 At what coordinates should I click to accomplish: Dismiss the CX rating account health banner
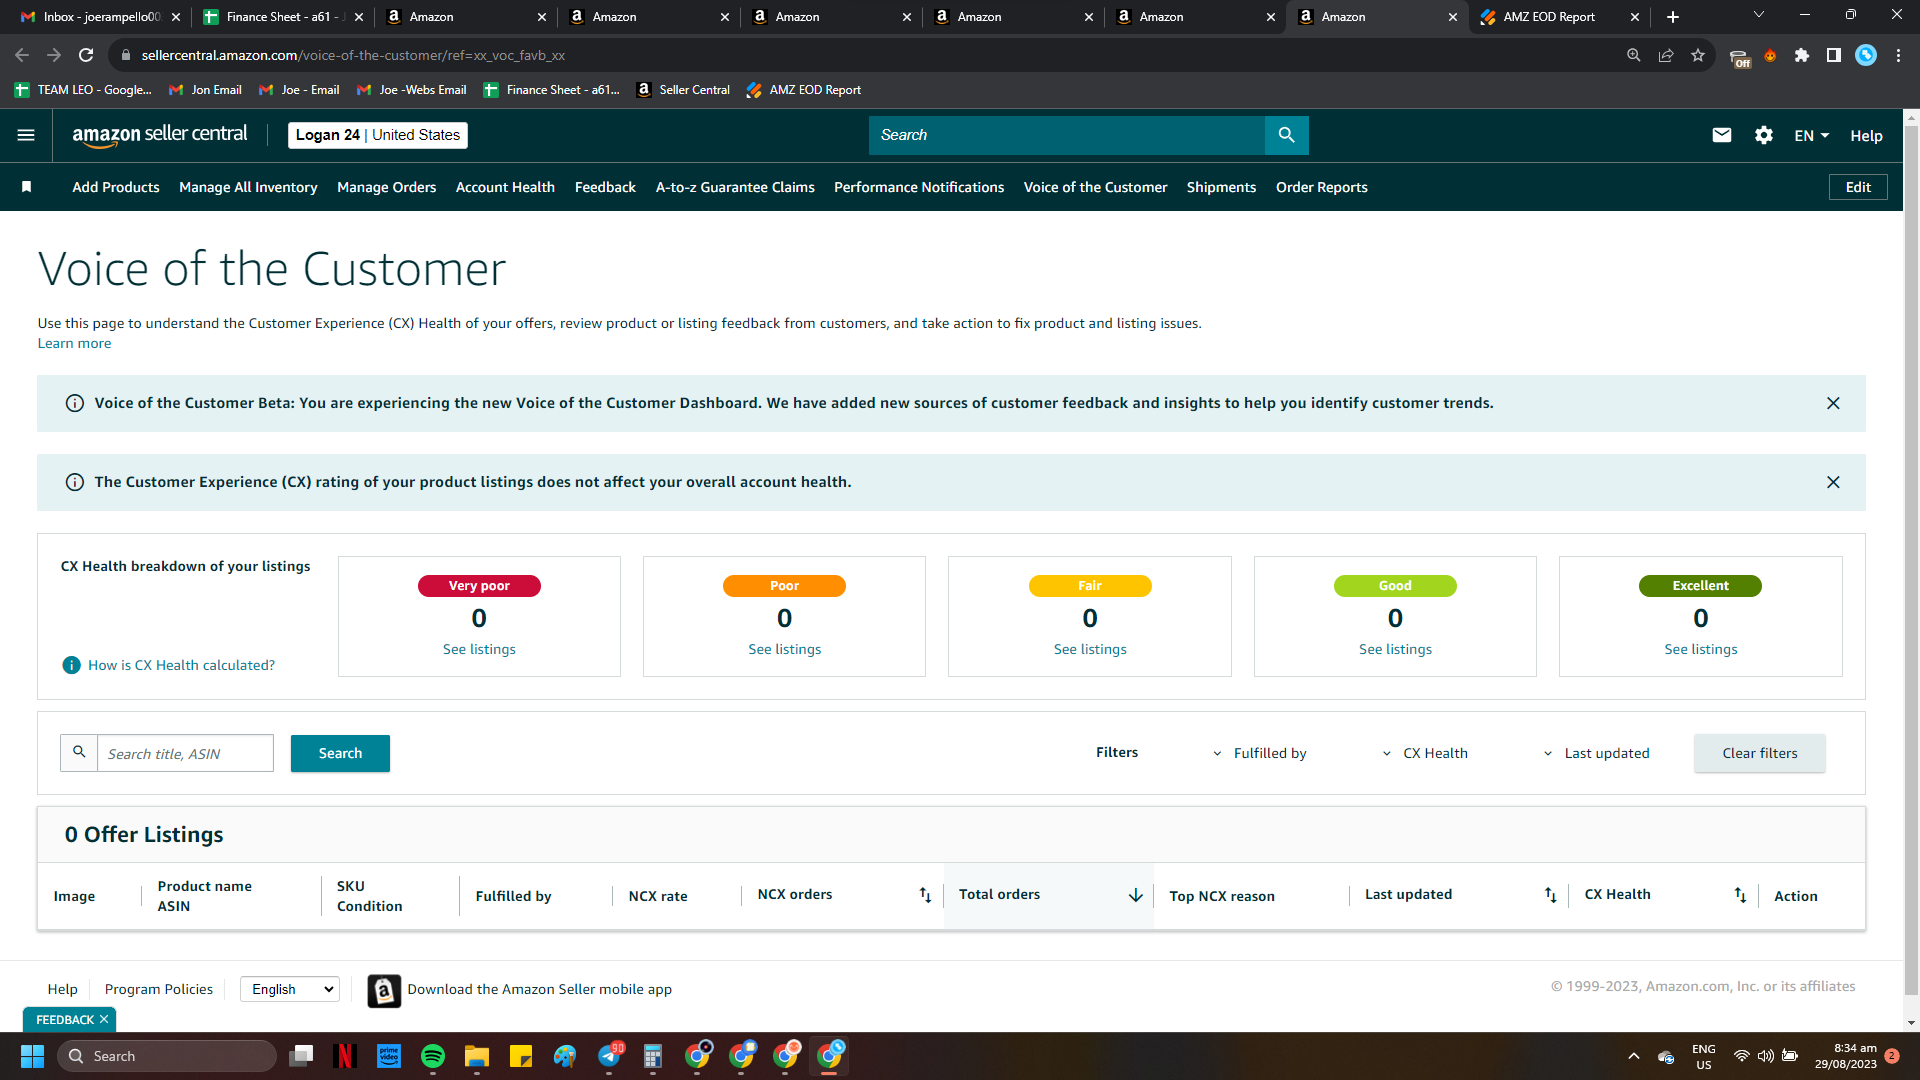click(x=1833, y=482)
